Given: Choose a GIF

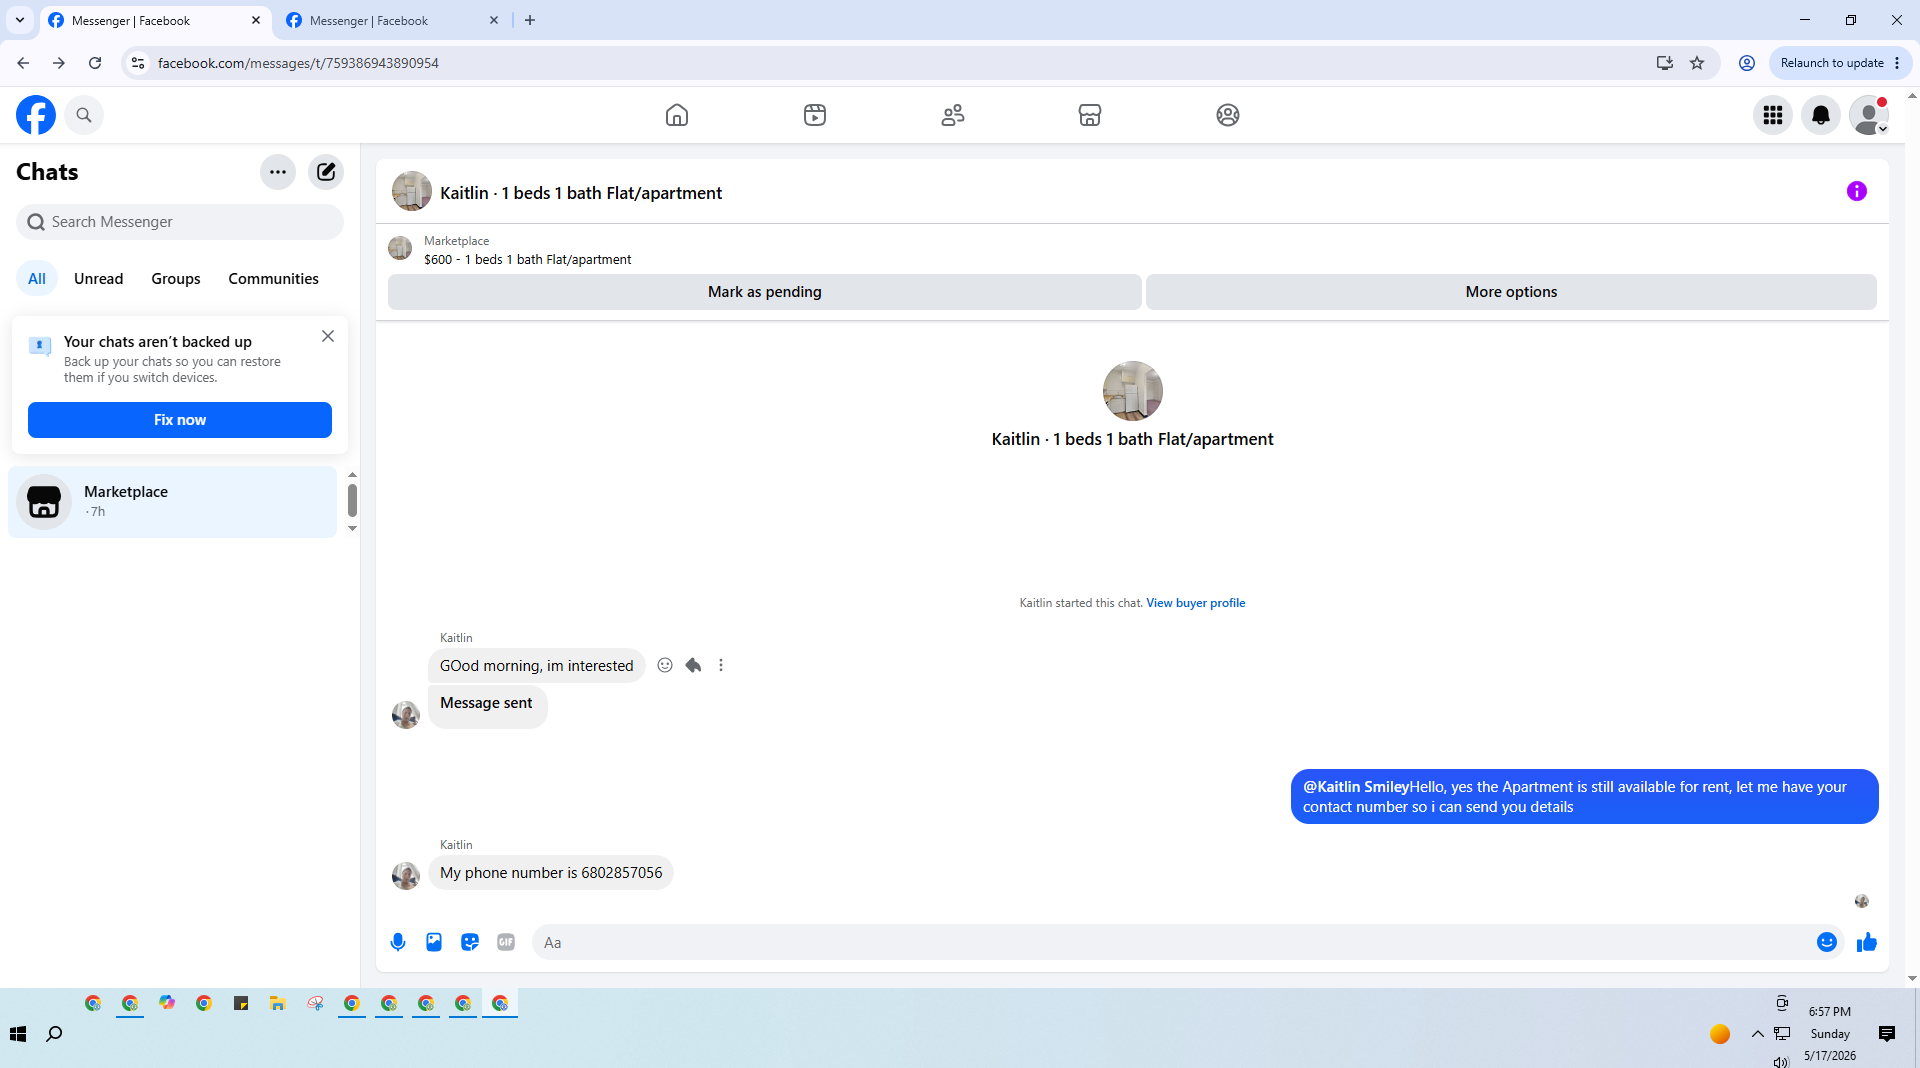Looking at the screenshot, I should pos(506,942).
